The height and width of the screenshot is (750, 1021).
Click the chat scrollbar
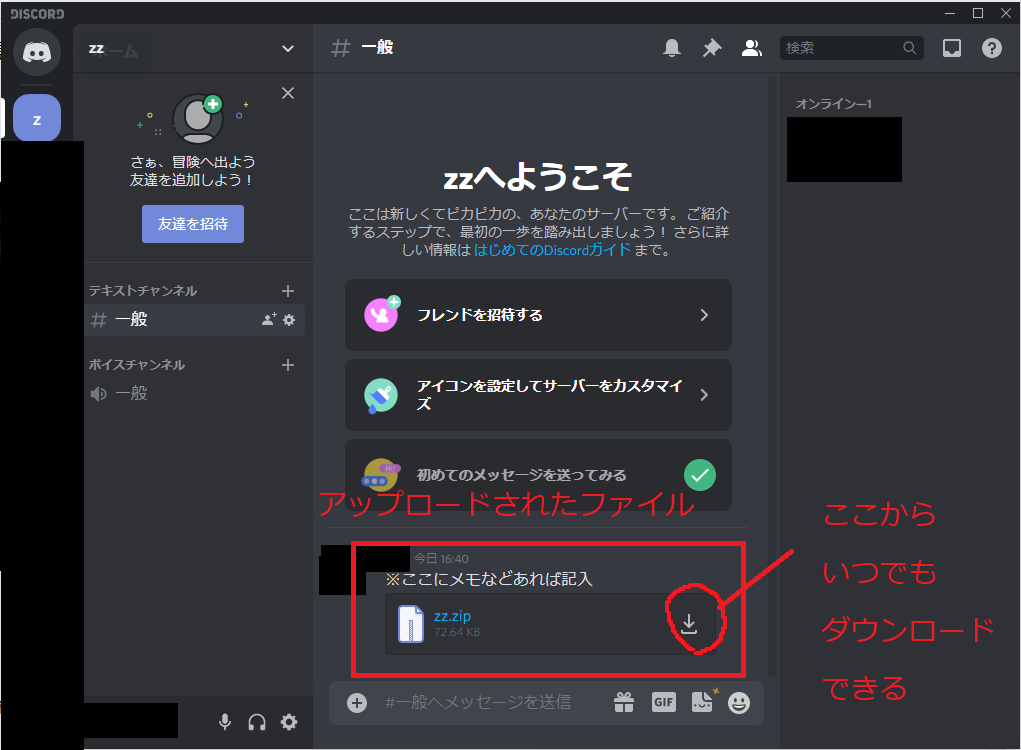(772, 376)
